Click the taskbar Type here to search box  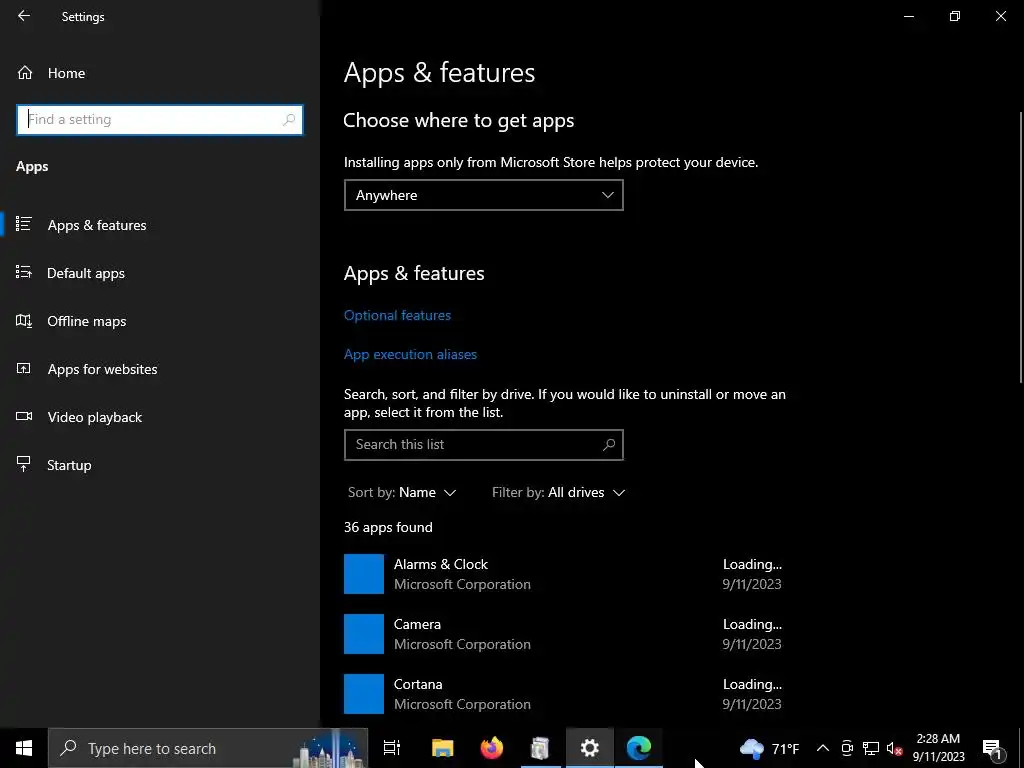tap(208, 748)
